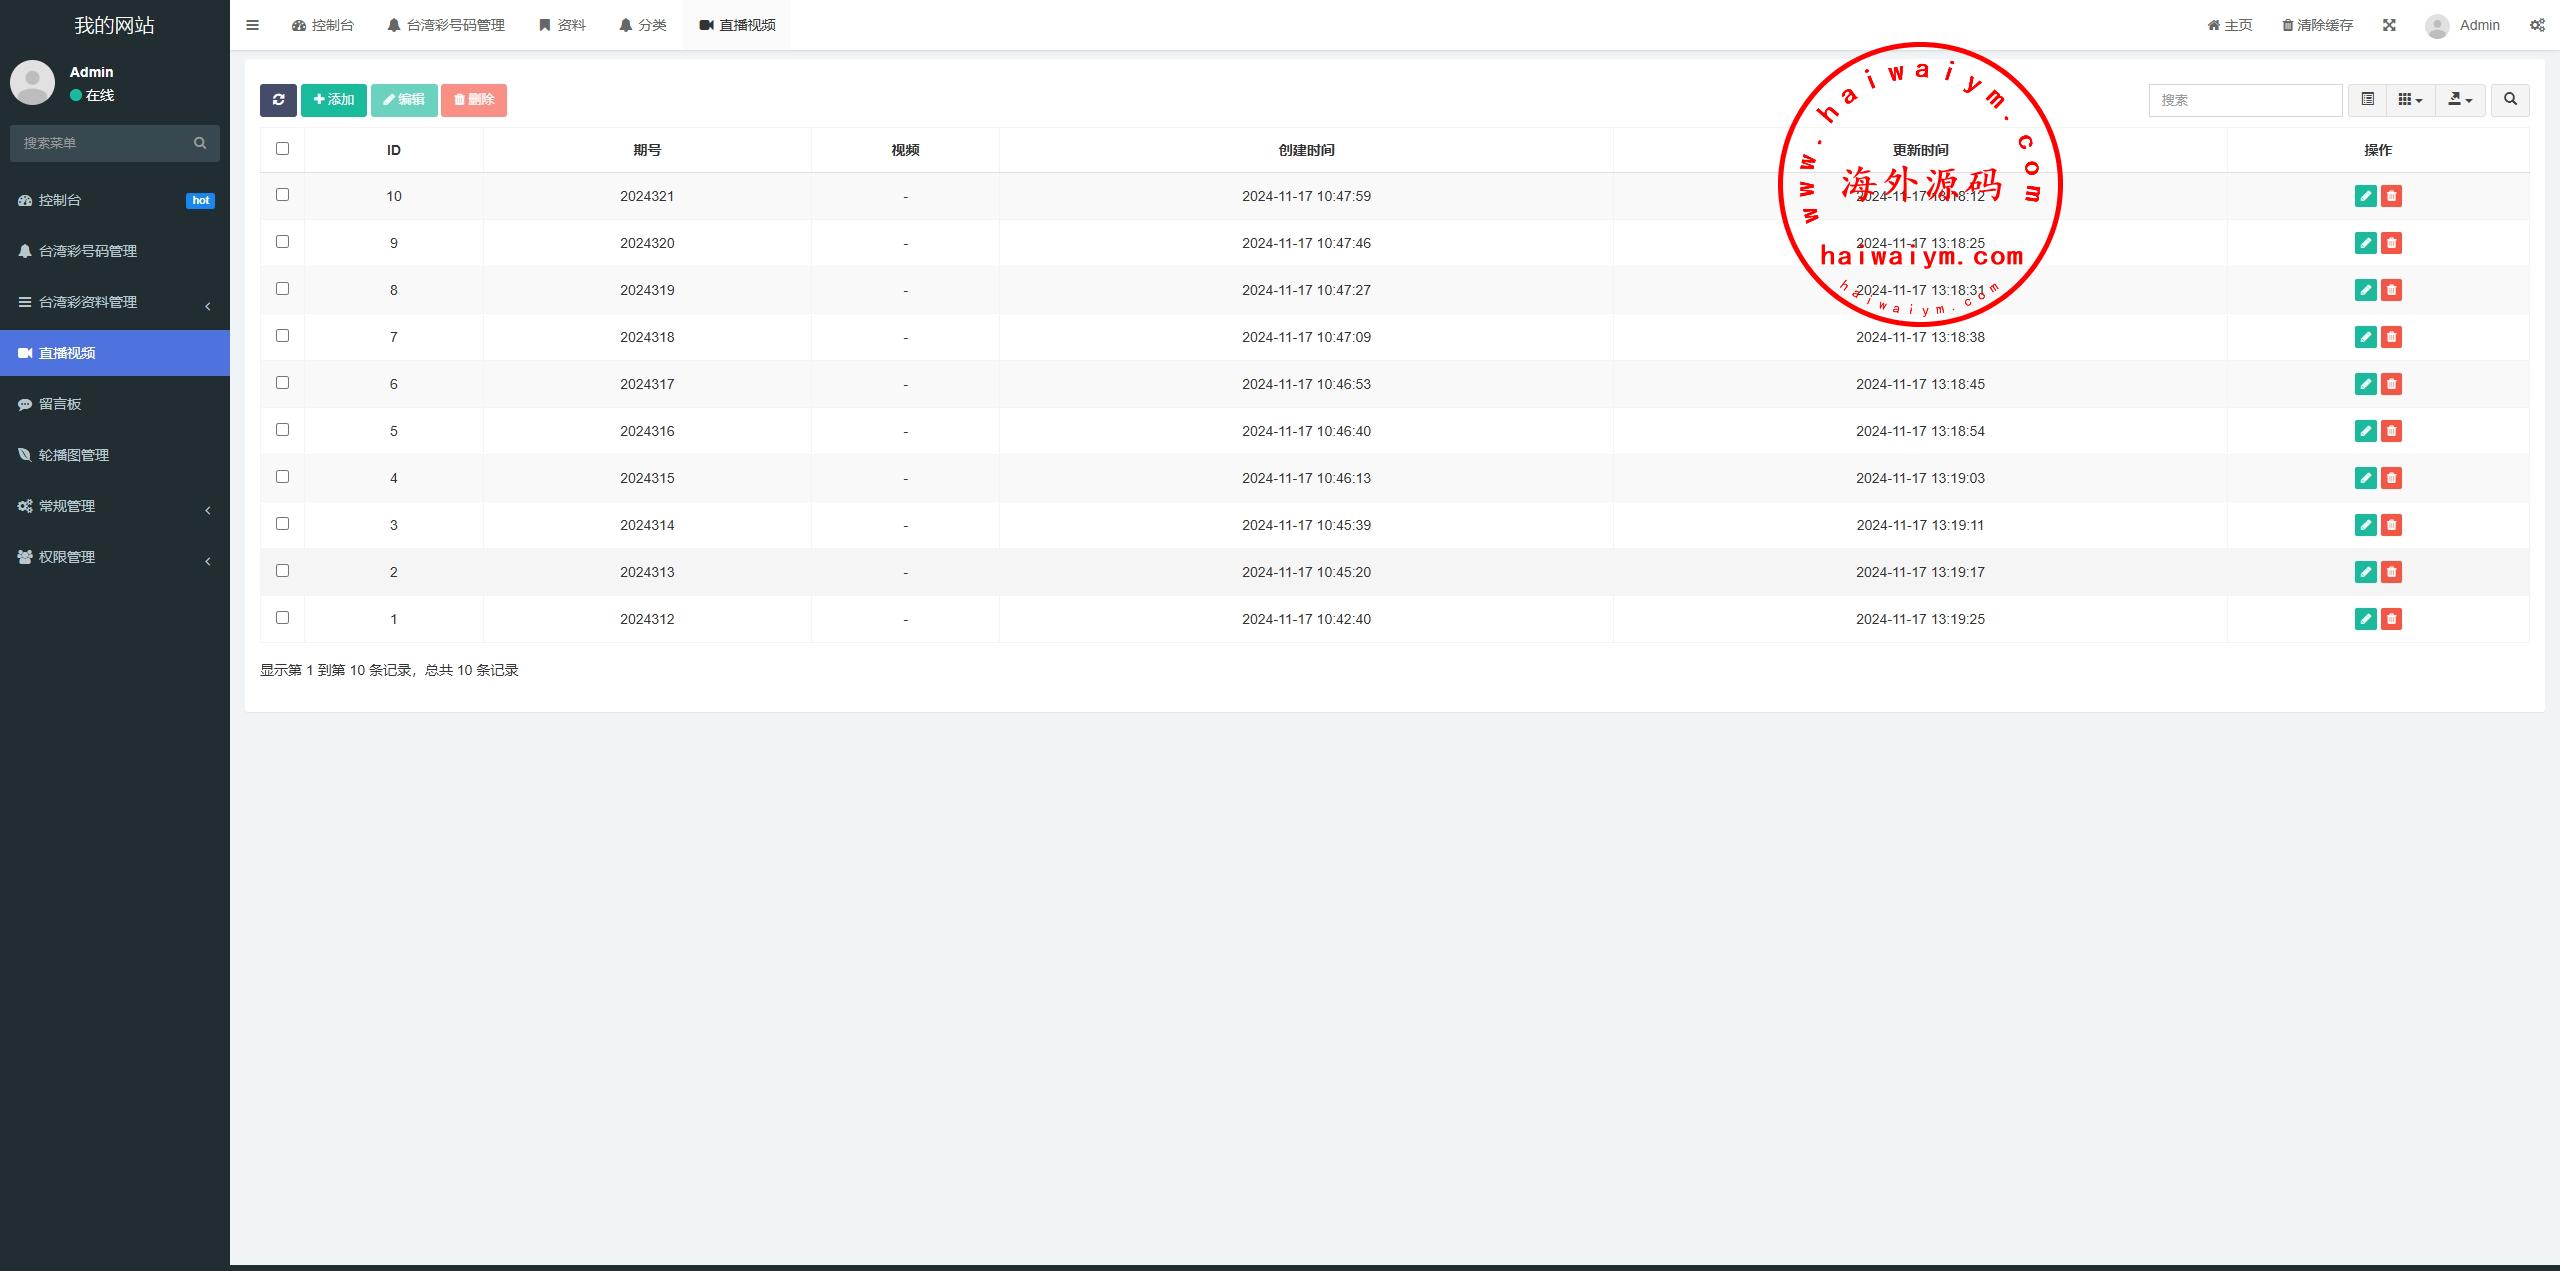2560x1271 pixels.
Task: Check the select-all checkbox in table header
Action: click(x=282, y=149)
